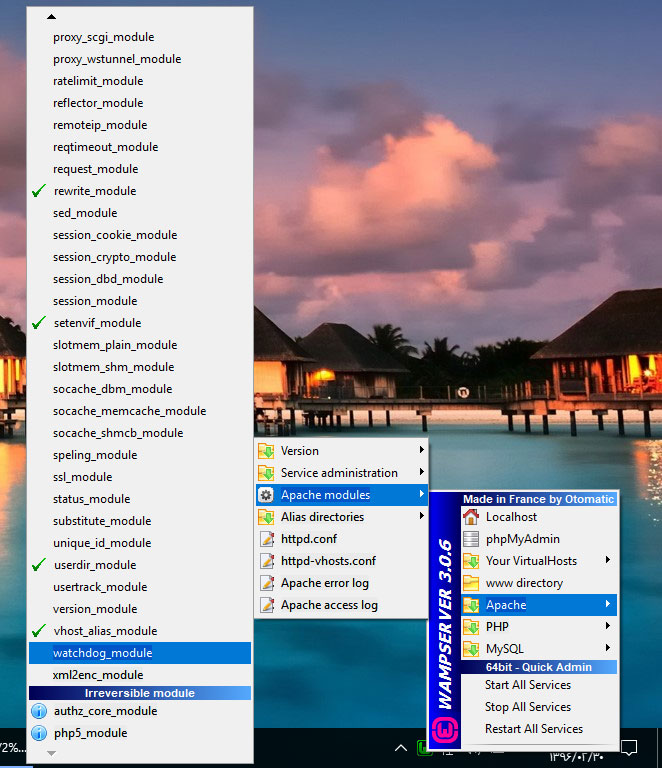
Task: Click the notification center icon in taskbar
Action: pos(629,747)
